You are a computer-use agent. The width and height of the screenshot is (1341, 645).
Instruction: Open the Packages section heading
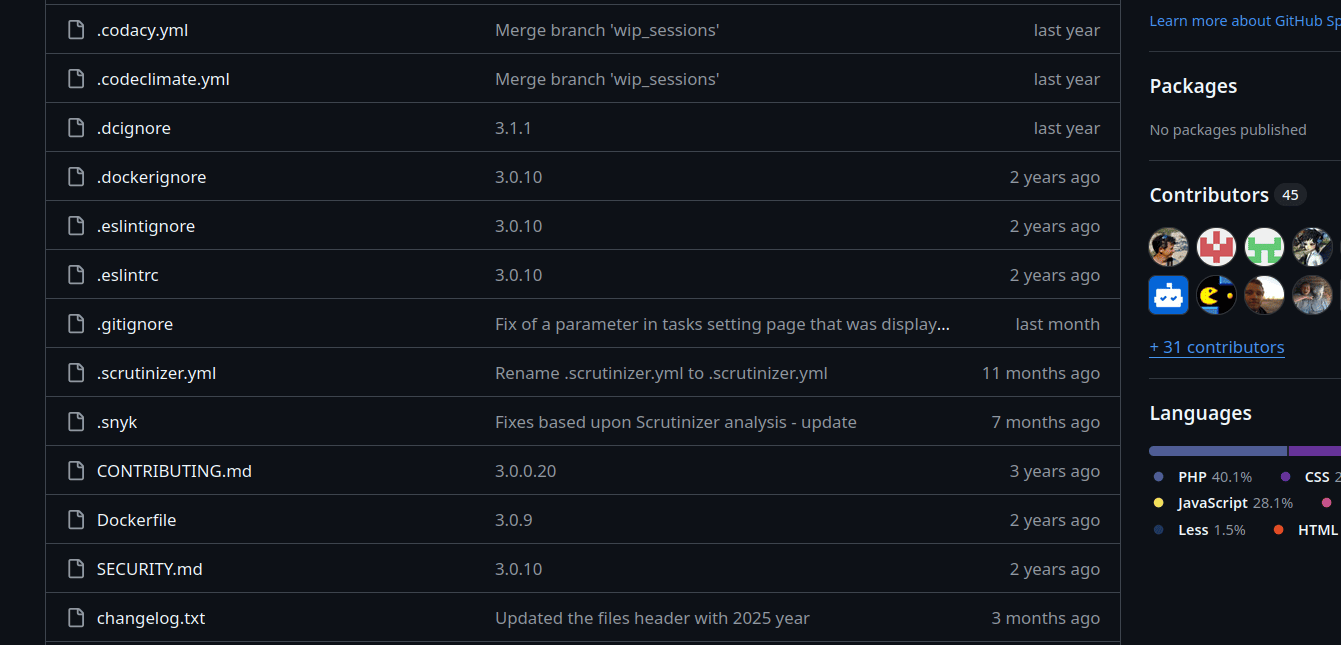click(1193, 86)
